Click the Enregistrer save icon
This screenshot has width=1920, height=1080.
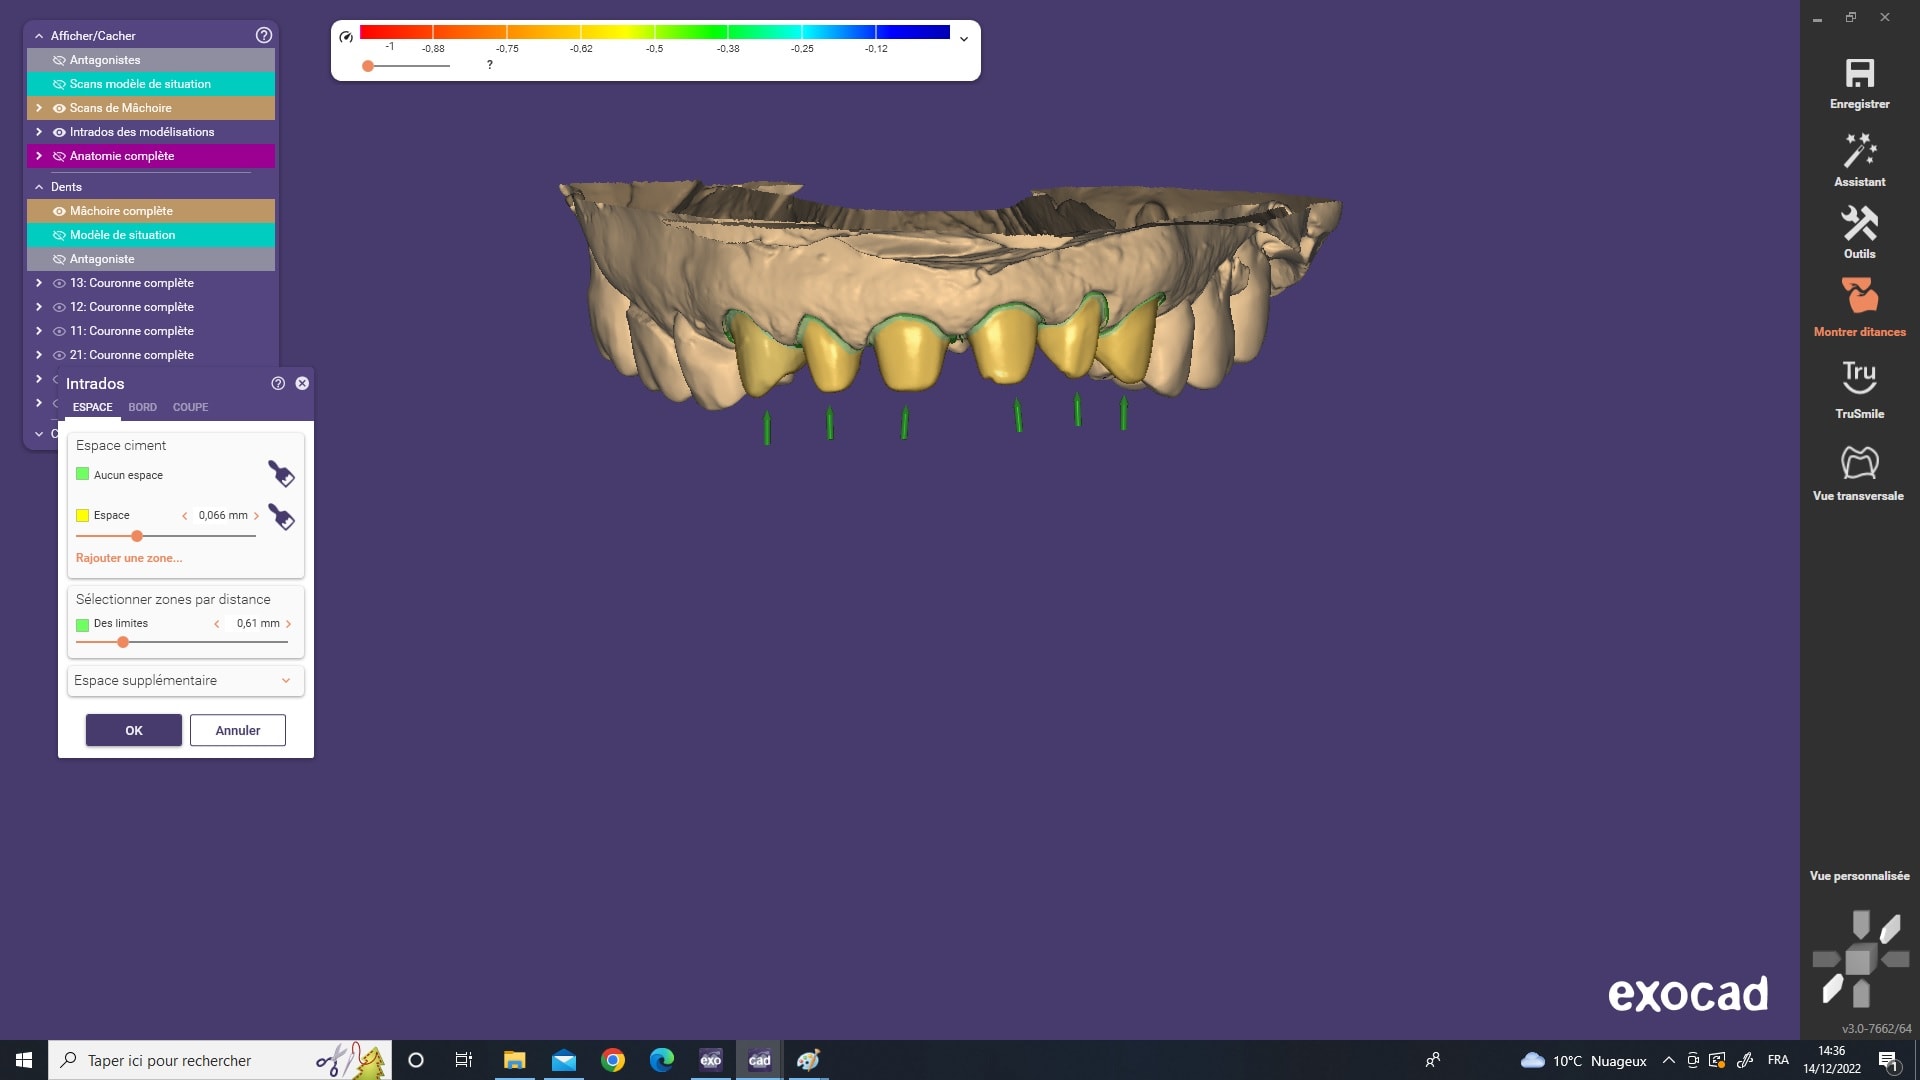click(1859, 75)
